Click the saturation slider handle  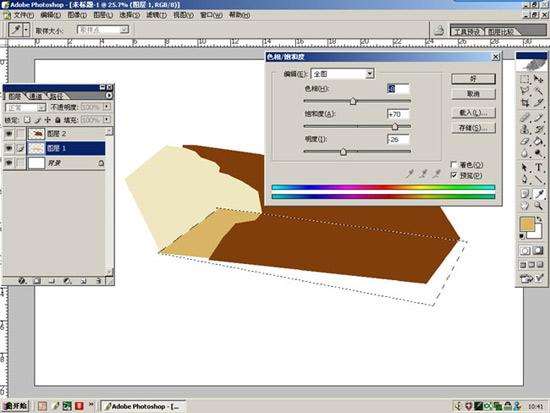point(395,126)
